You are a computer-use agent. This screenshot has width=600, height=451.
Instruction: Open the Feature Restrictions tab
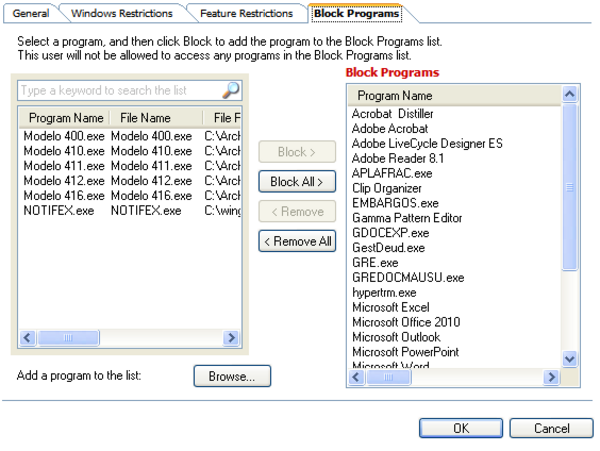(246, 13)
